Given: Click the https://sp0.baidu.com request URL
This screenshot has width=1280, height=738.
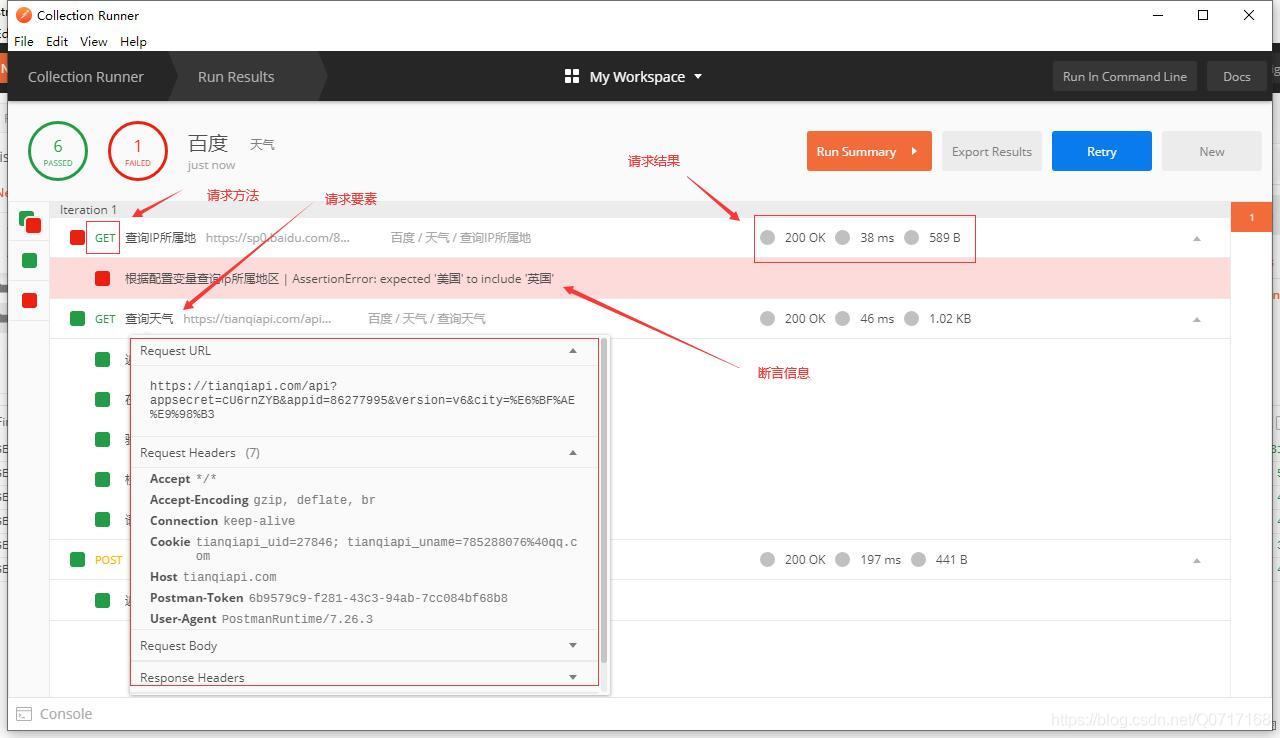Looking at the screenshot, I should pyautogui.click(x=278, y=238).
